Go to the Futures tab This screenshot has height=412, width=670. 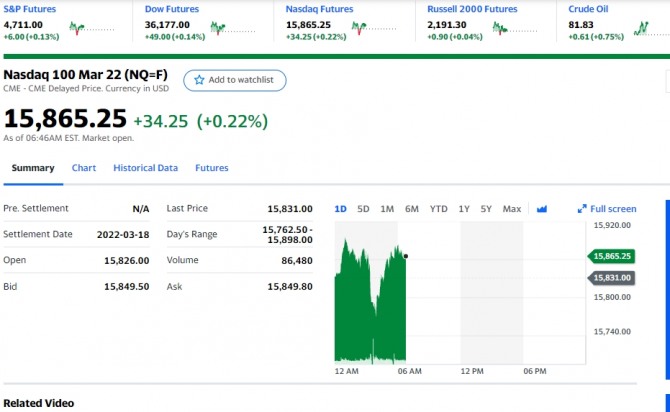(x=212, y=168)
